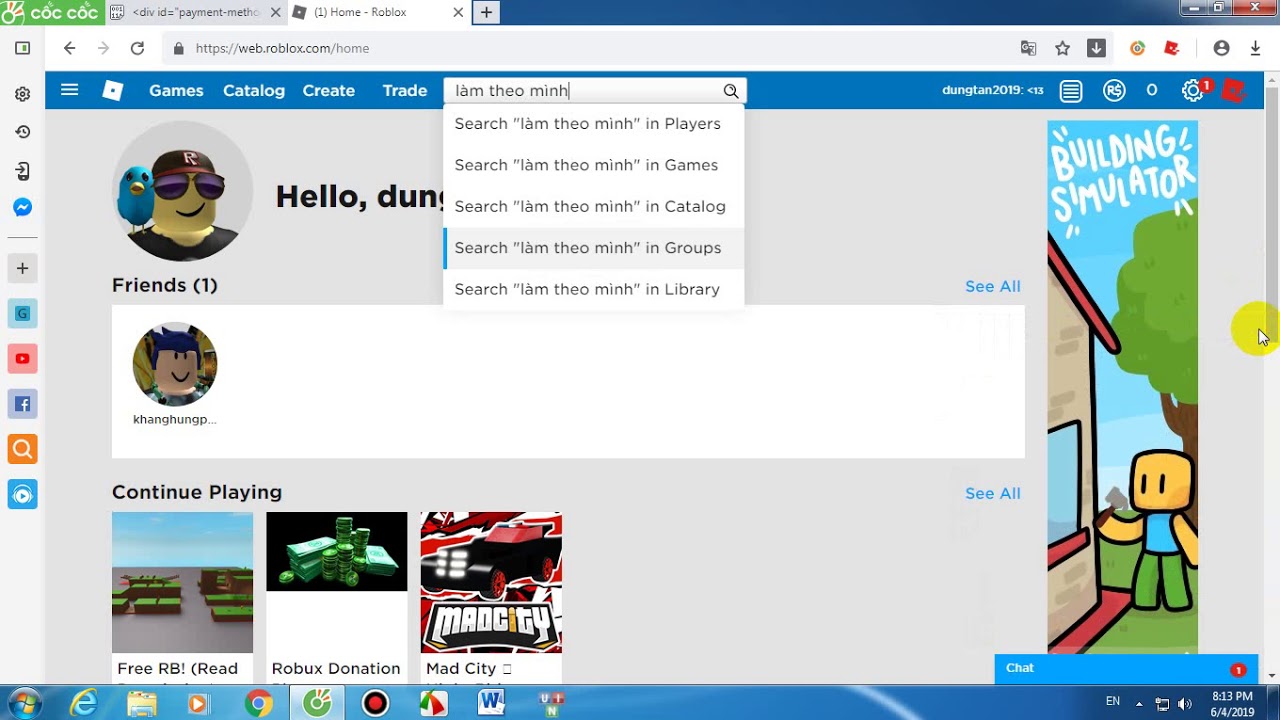
Task: Open the Chat panel
Action: point(1126,668)
